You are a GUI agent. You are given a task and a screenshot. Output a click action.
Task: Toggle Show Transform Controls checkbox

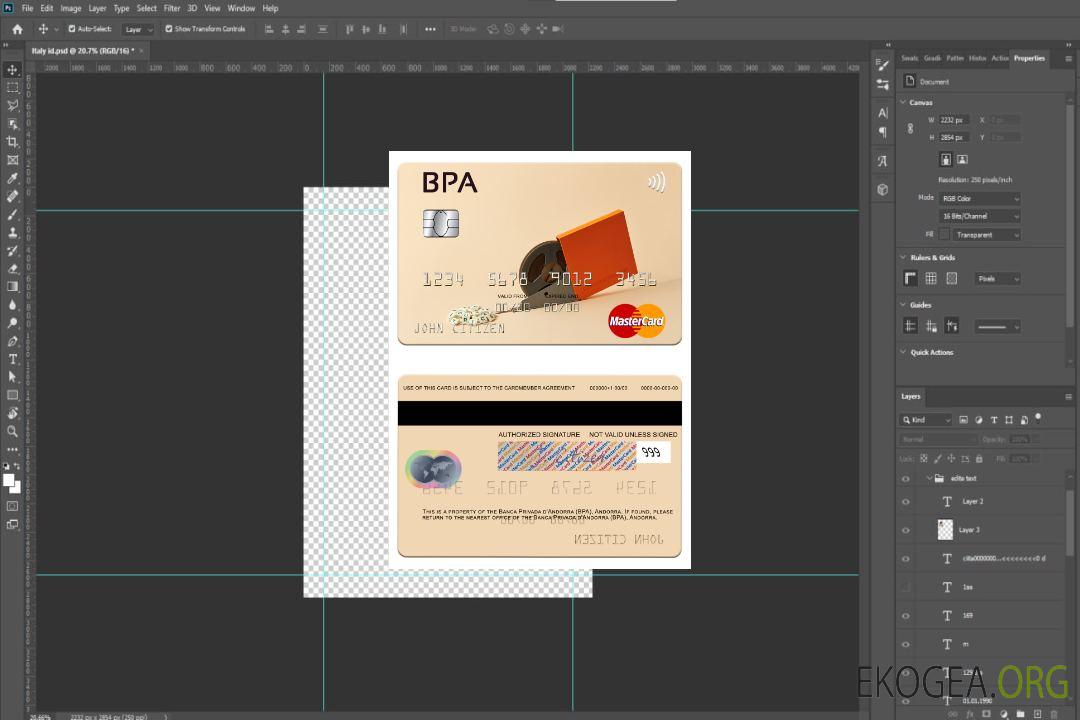(169, 29)
